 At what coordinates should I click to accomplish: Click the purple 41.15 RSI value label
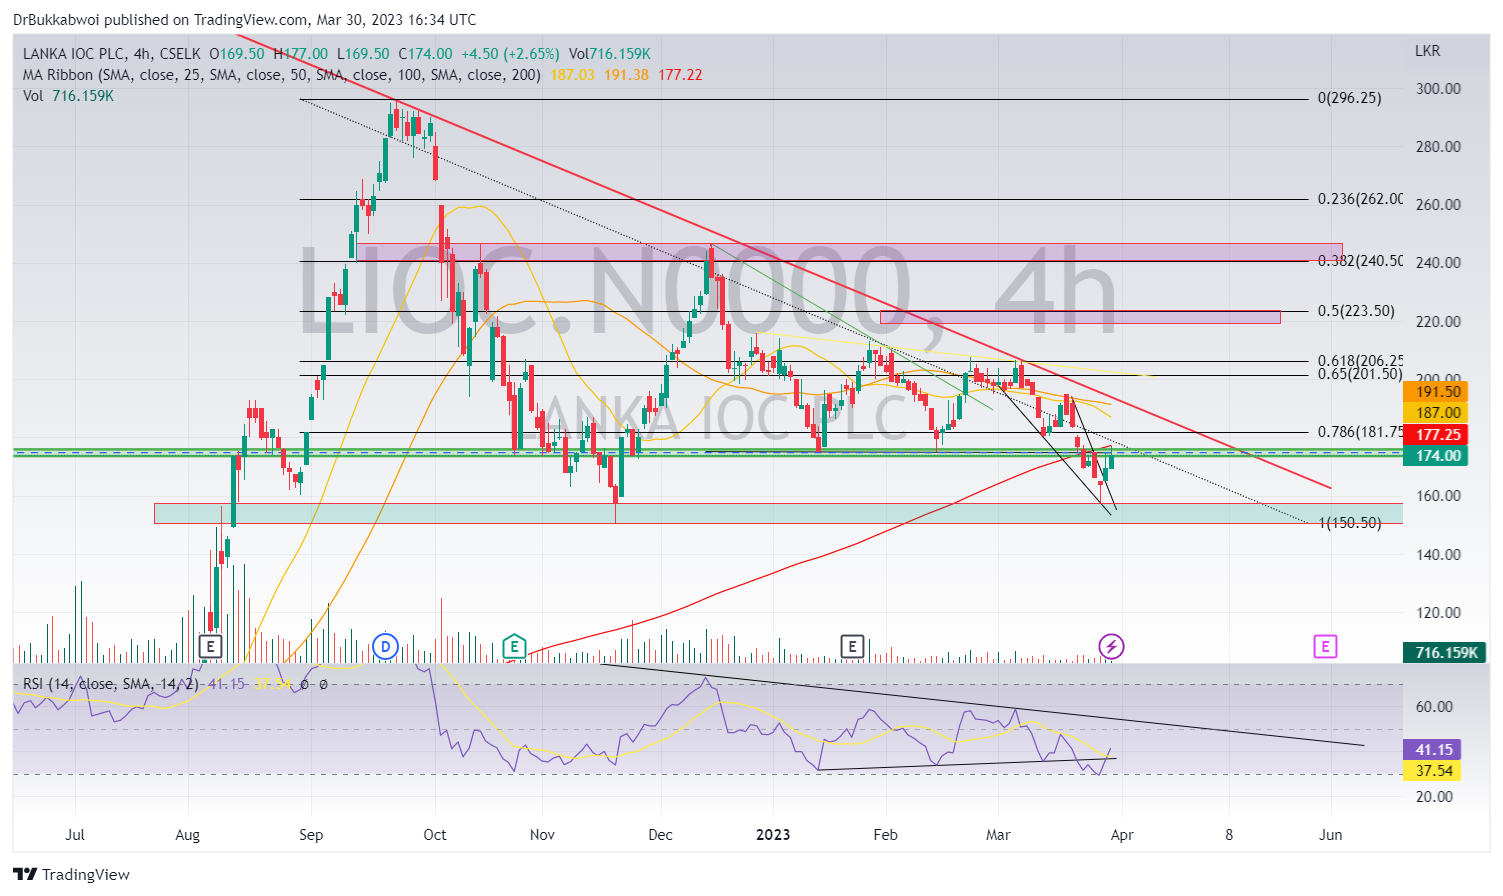(1434, 749)
